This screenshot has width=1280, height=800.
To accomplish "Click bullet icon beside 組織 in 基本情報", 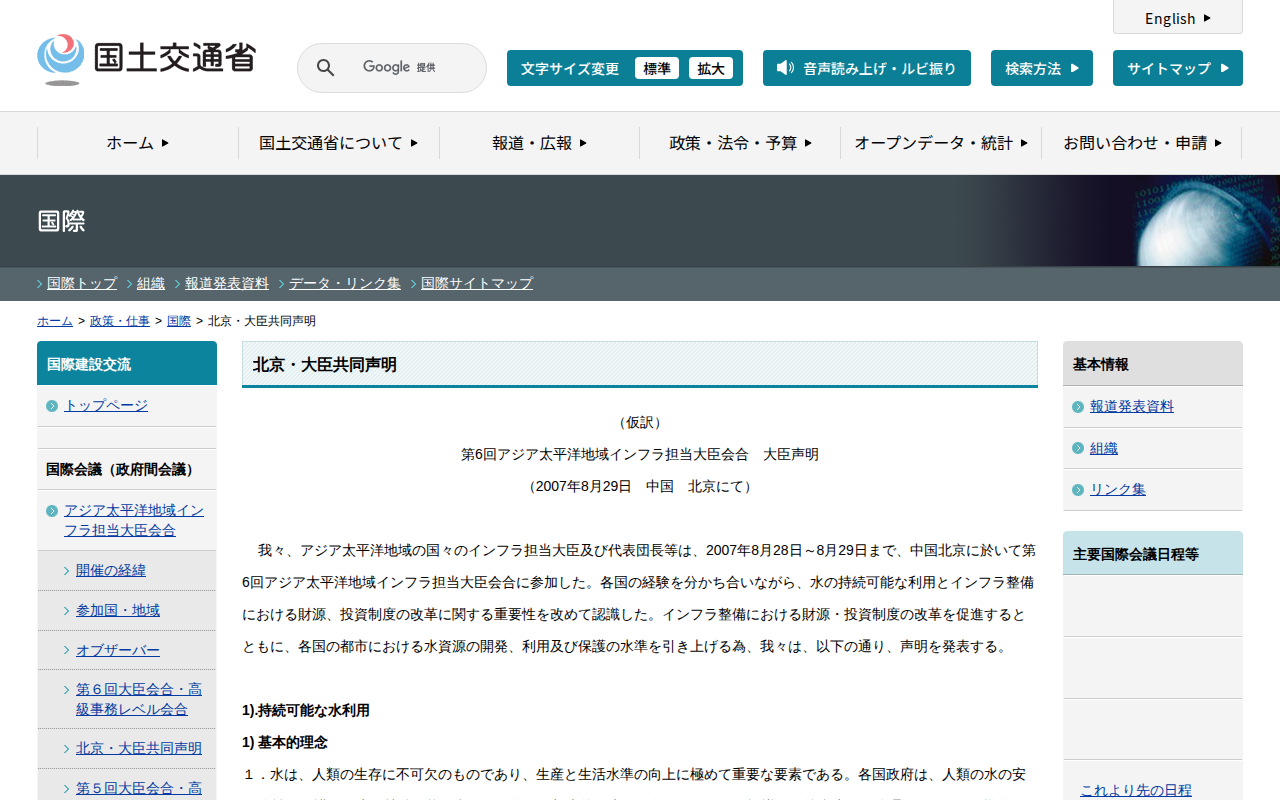I will [x=1078, y=449].
